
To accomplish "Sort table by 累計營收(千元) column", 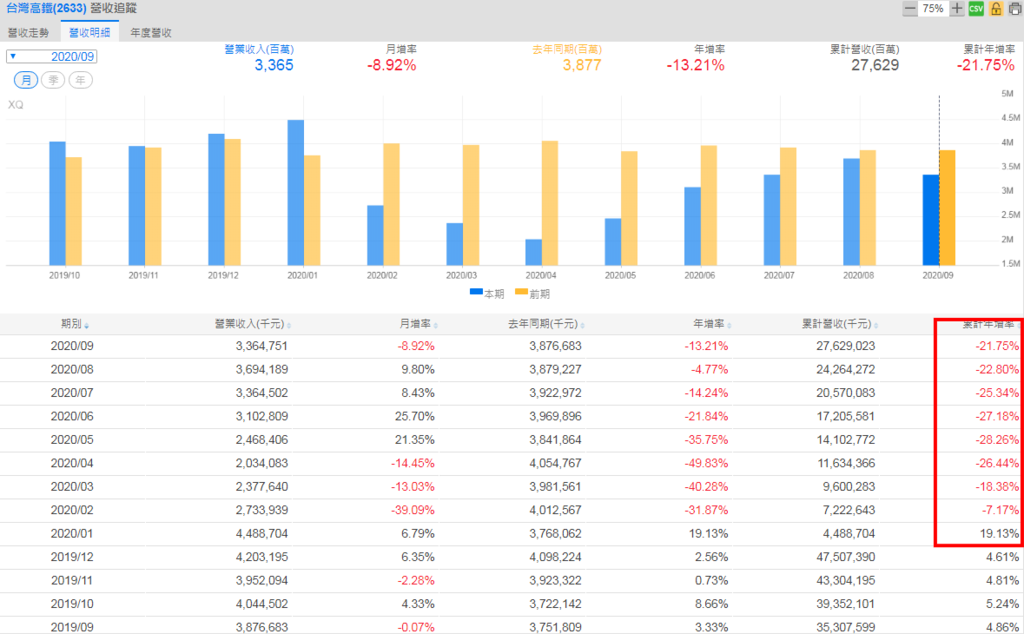I will [x=840, y=325].
